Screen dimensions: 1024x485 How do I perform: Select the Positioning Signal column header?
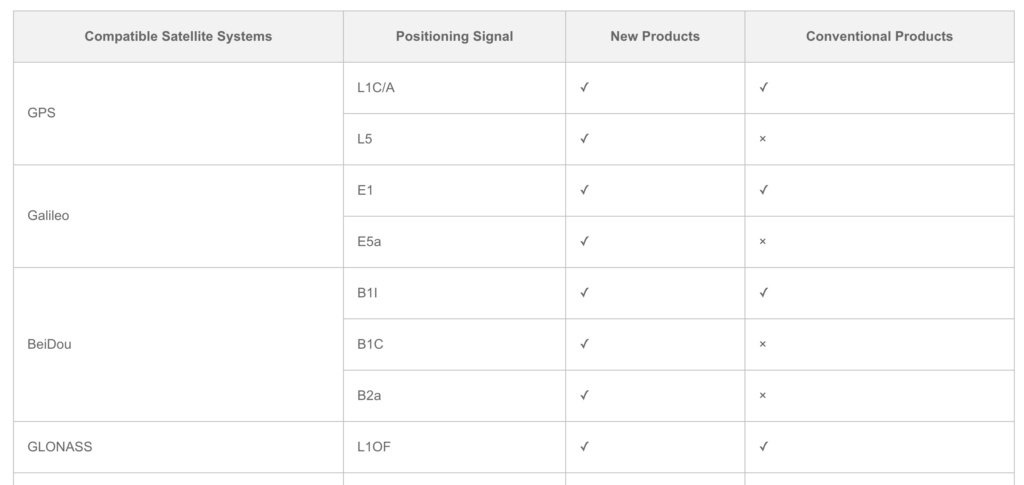click(455, 37)
